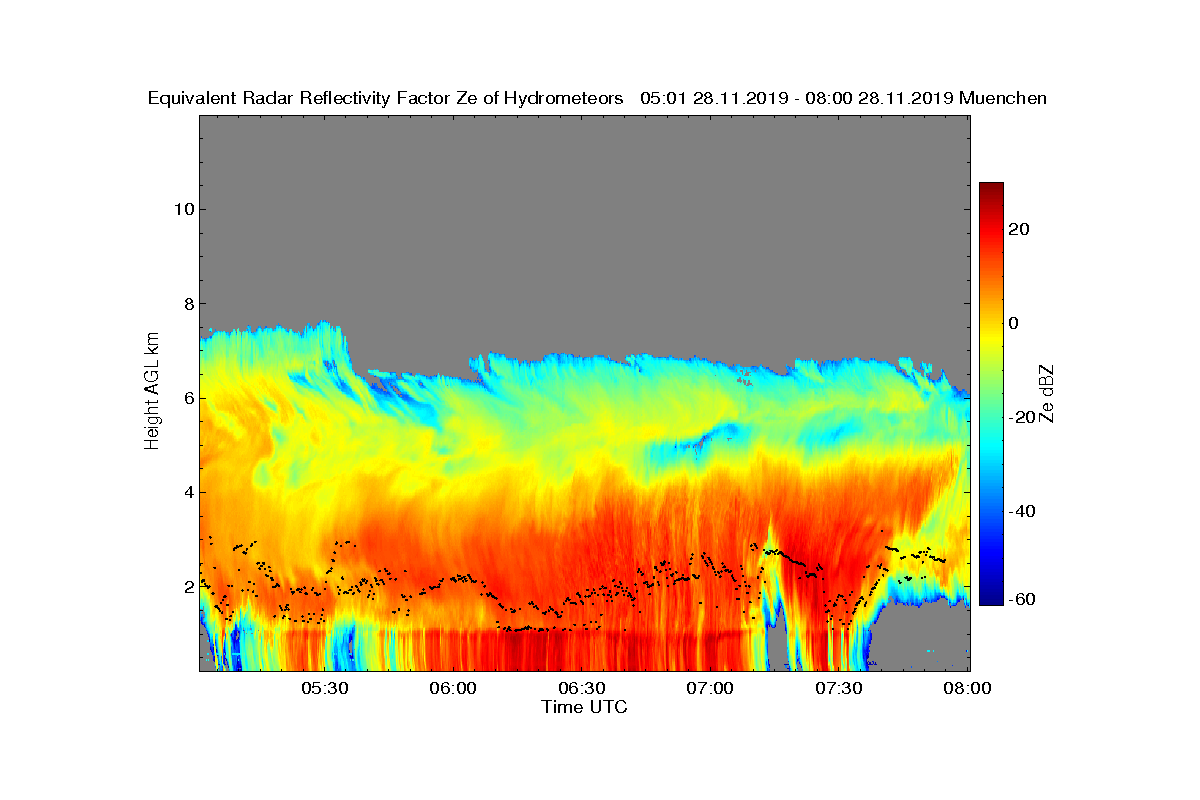Screen dimensions: 1200x800
Task: Click the 05:30 time tick label
Action: [324, 689]
